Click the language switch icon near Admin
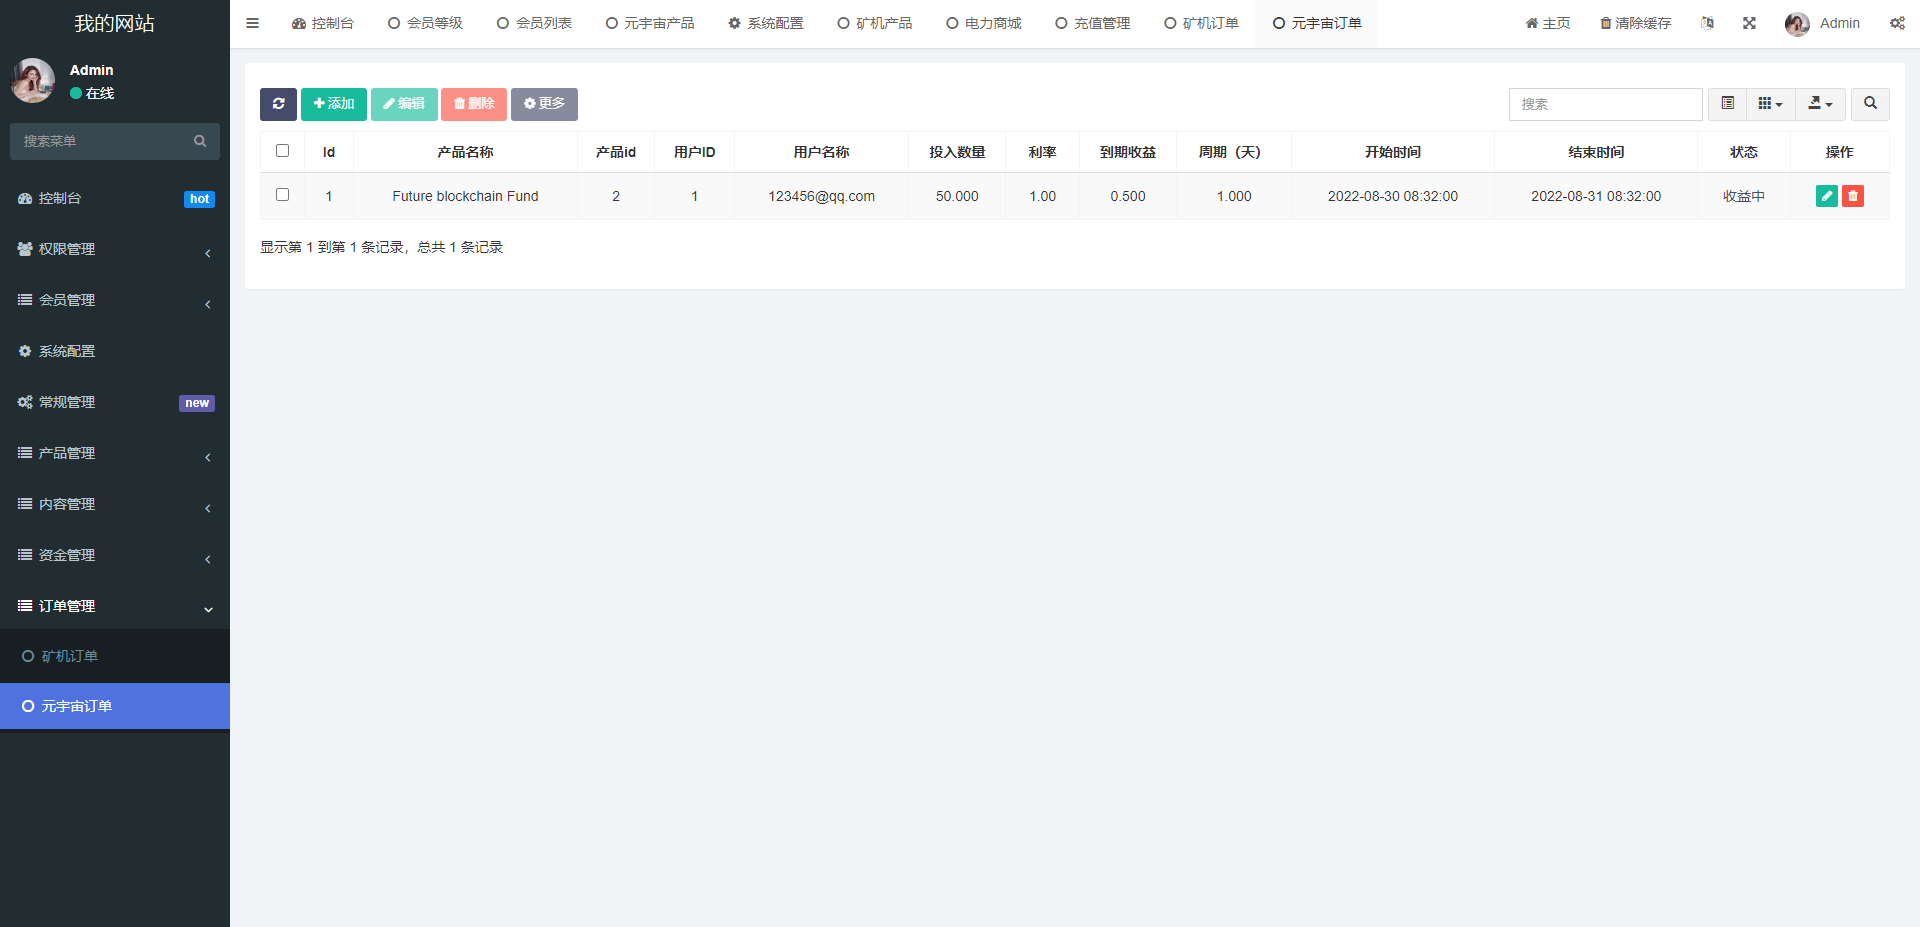The height and width of the screenshot is (927, 1920). 1707,22
